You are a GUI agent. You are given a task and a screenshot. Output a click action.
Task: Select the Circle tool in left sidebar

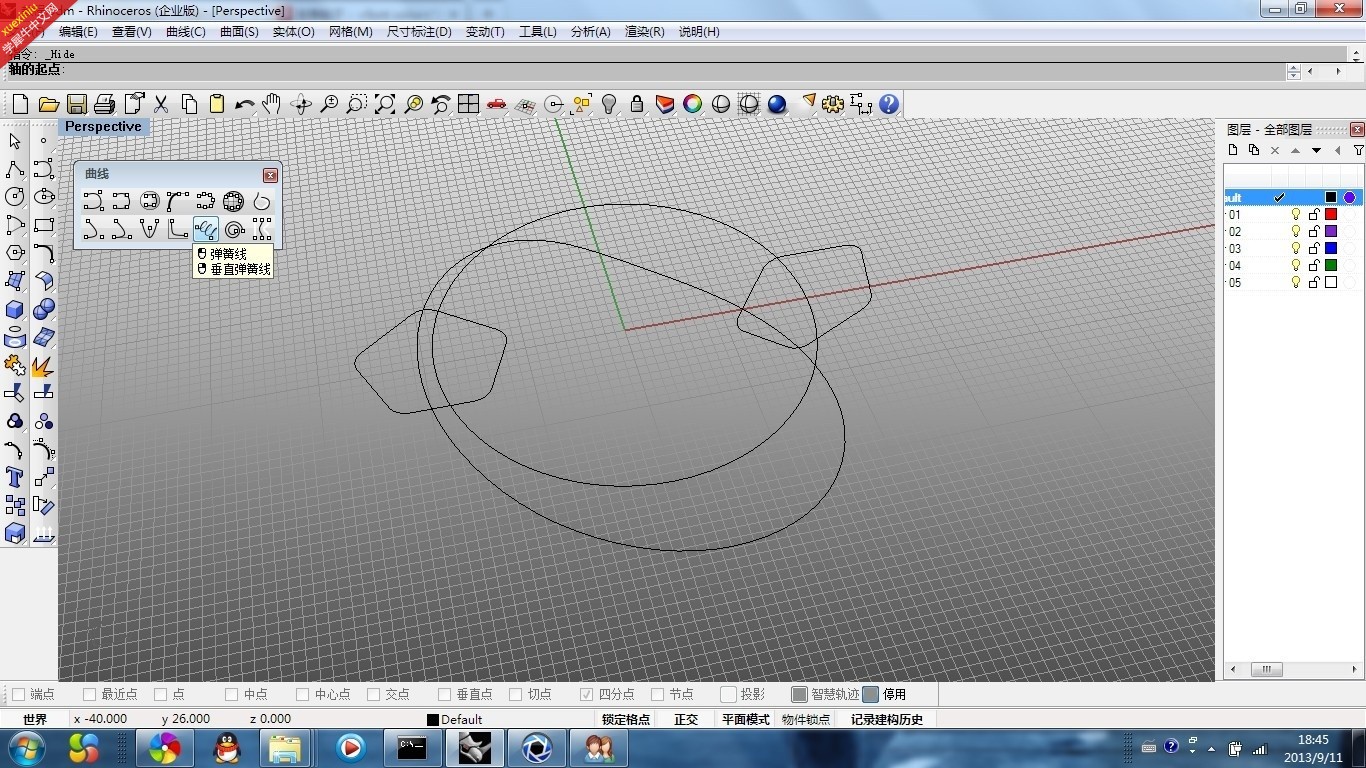pyautogui.click(x=15, y=197)
